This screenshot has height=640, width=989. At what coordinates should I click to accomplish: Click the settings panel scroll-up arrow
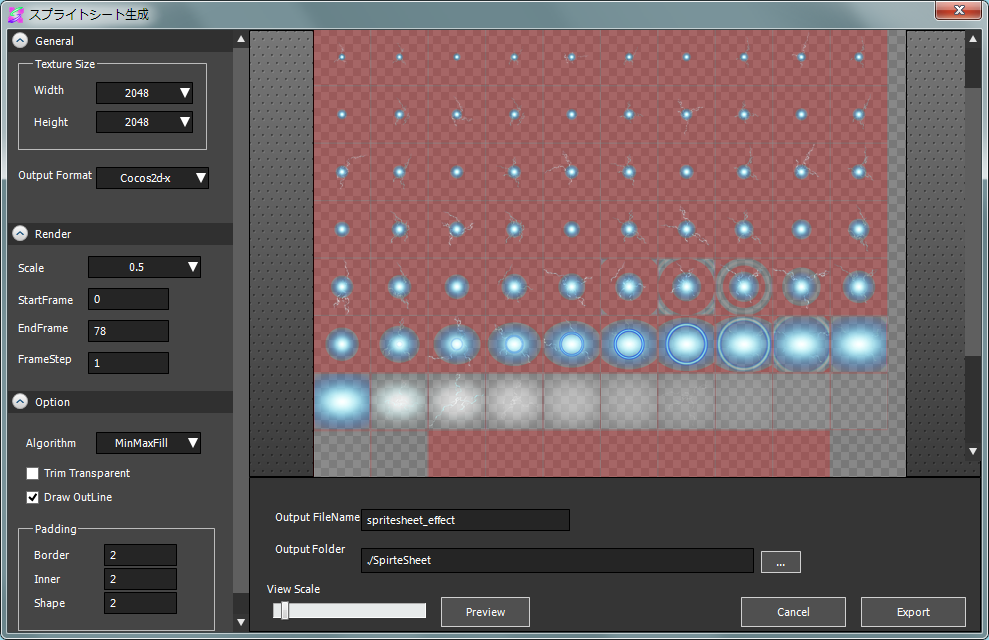coord(241,39)
